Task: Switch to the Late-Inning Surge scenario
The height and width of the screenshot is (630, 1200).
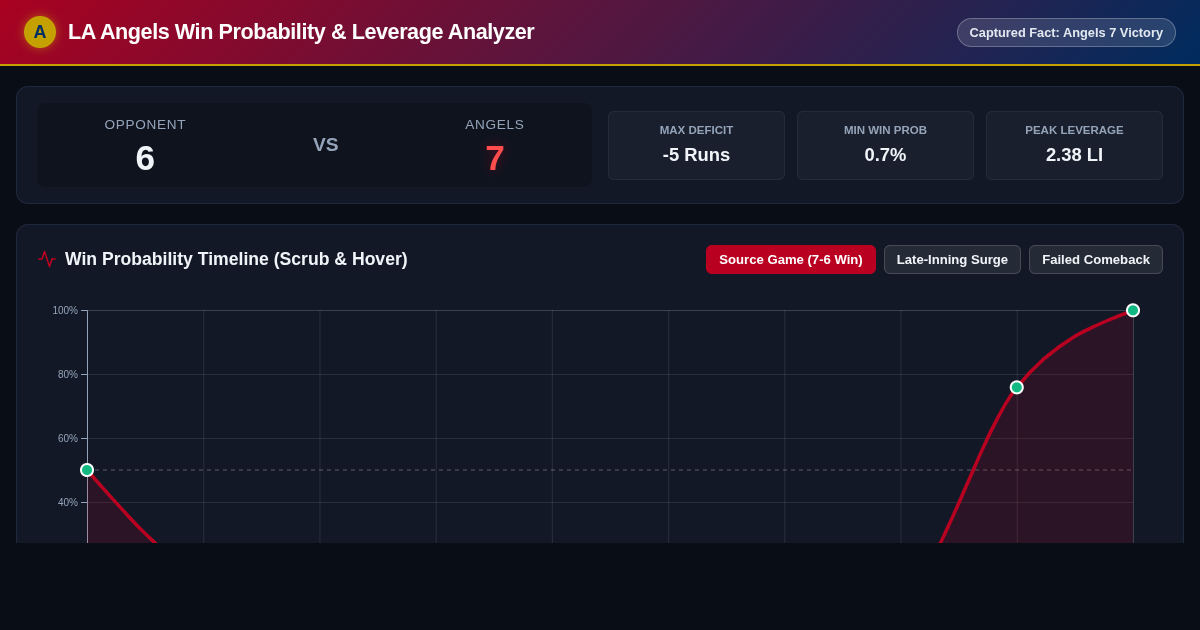Action: click(x=952, y=259)
